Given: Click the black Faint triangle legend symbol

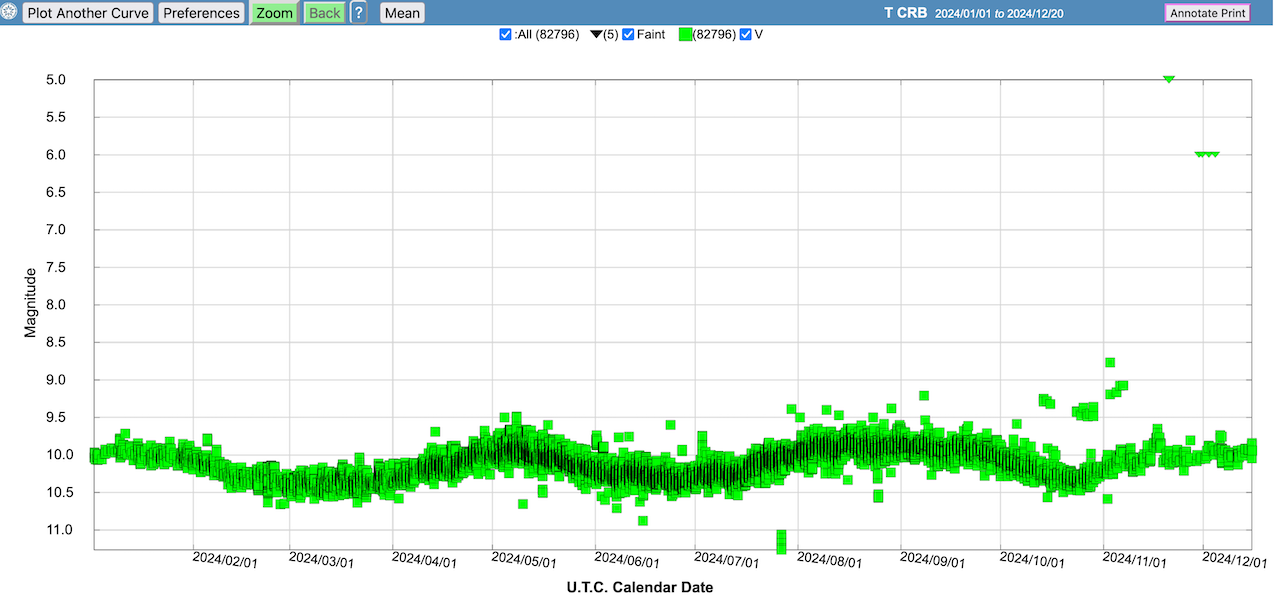Looking at the screenshot, I should (x=596, y=35).
